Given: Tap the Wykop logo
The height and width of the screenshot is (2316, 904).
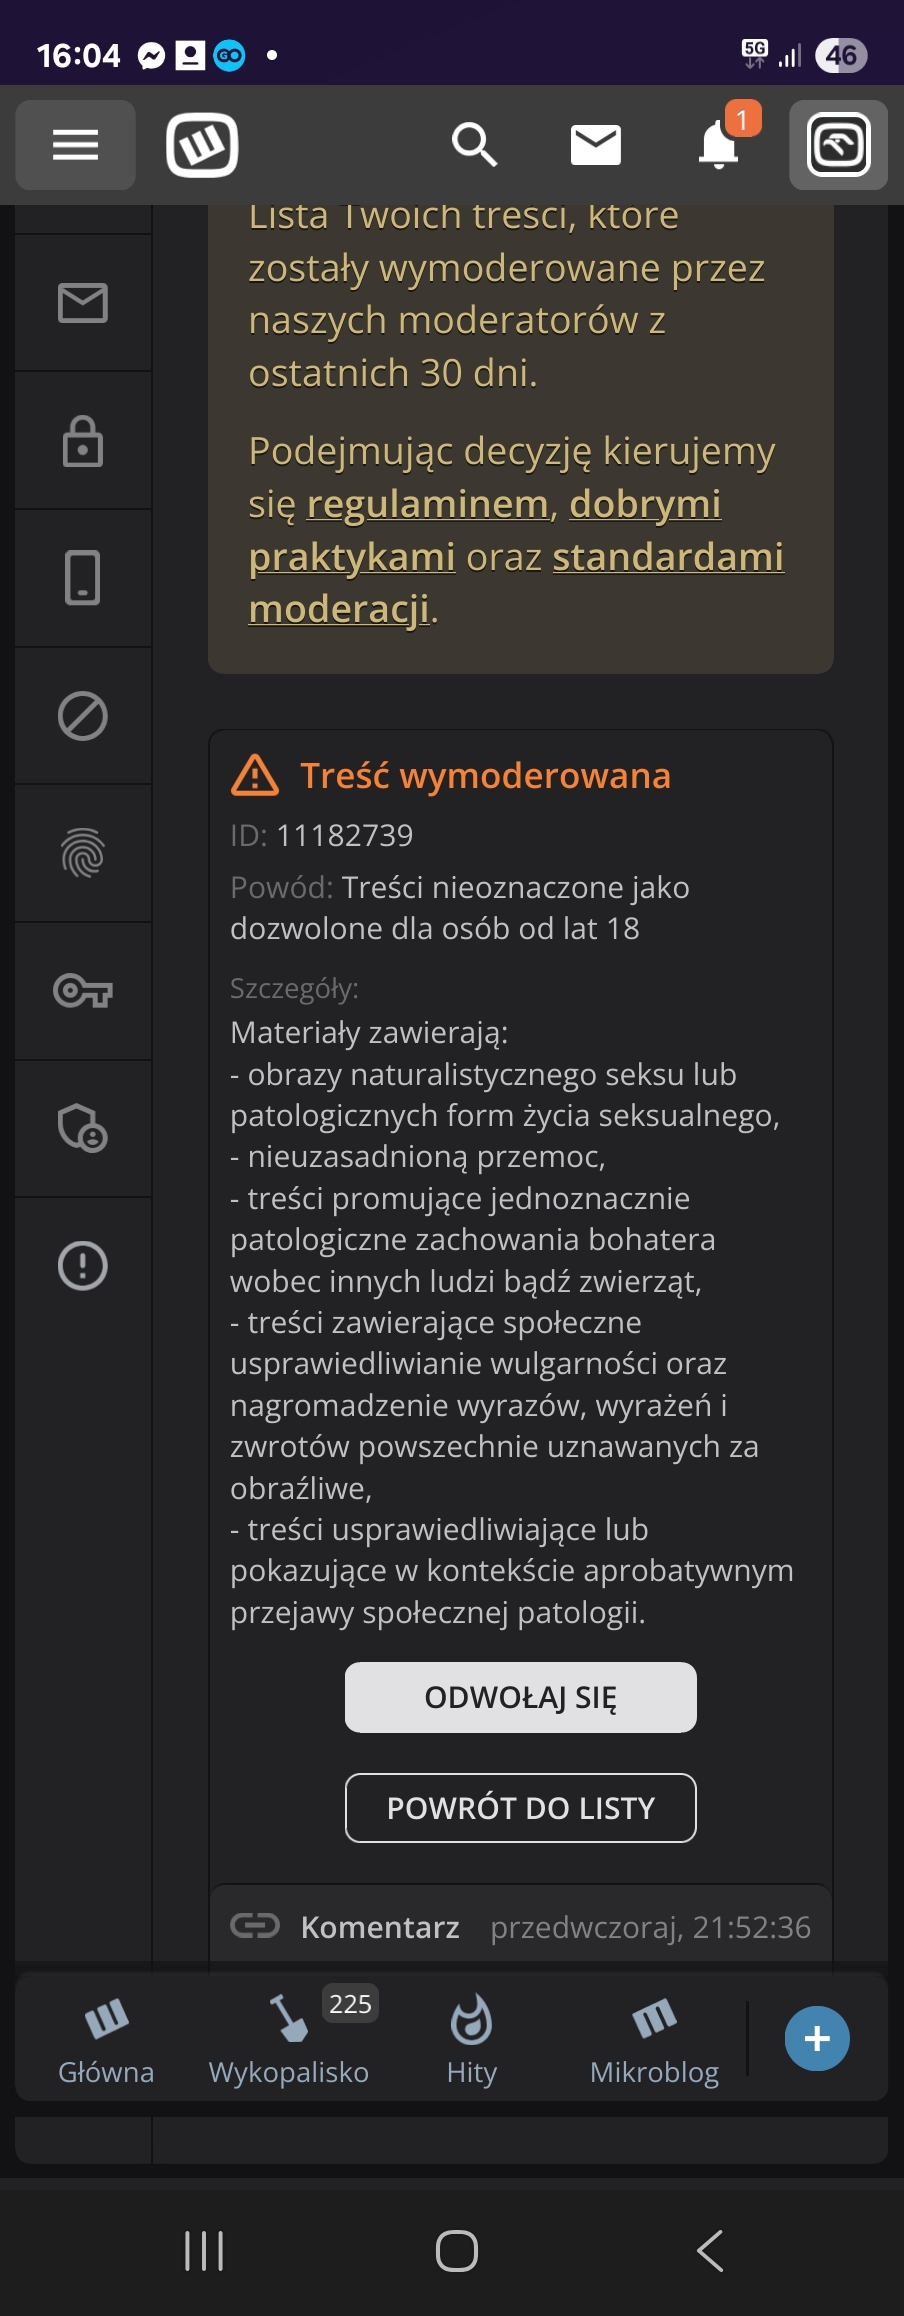Looking at the screenshot, I should point(202,145).
